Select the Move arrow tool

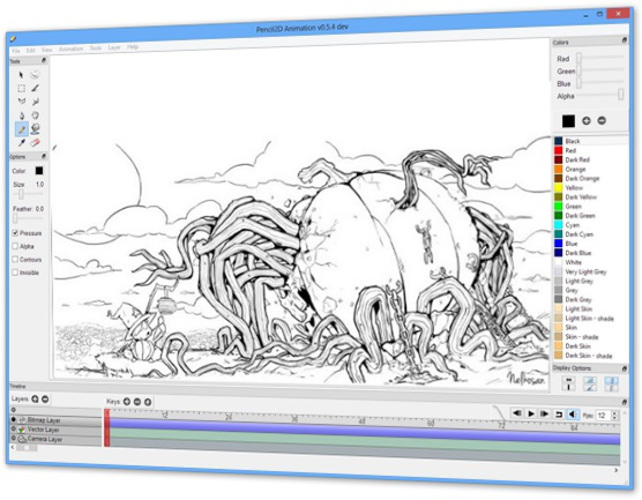click(21, 75)
